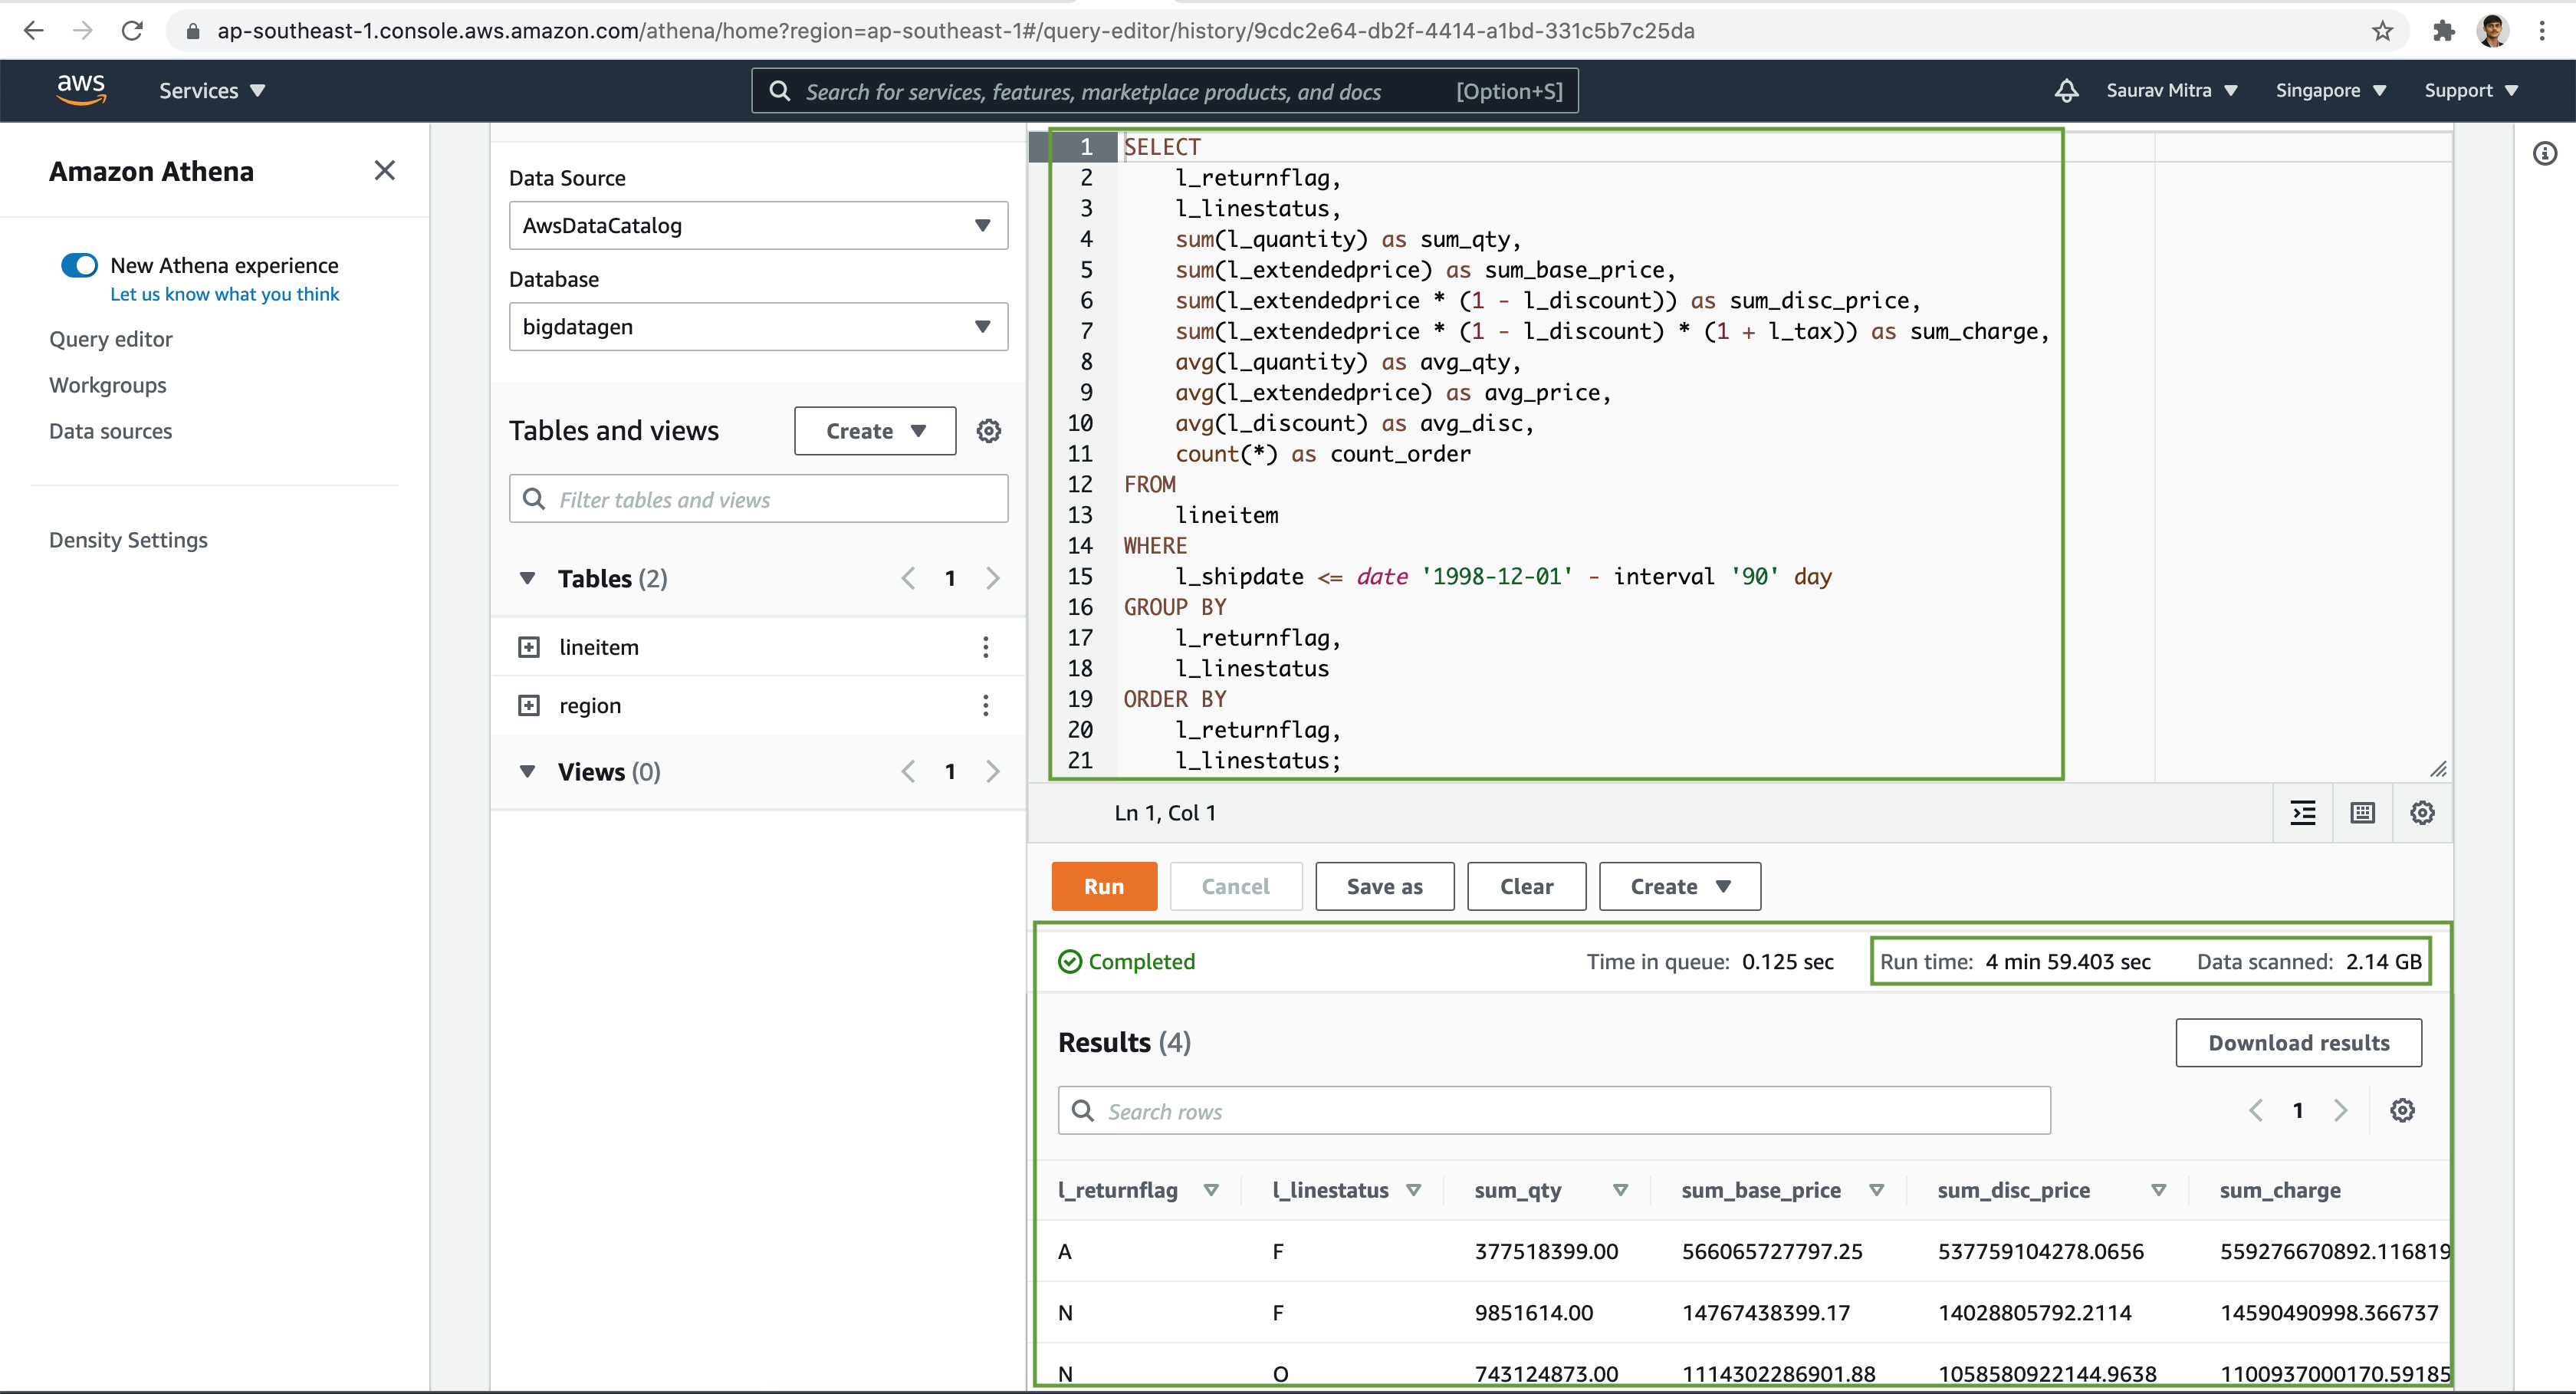Image resolution: width=2576 pixels, height=1394 pixels.
Task: Open the Database dropdown bigdatagen
Action: (758, 327)
